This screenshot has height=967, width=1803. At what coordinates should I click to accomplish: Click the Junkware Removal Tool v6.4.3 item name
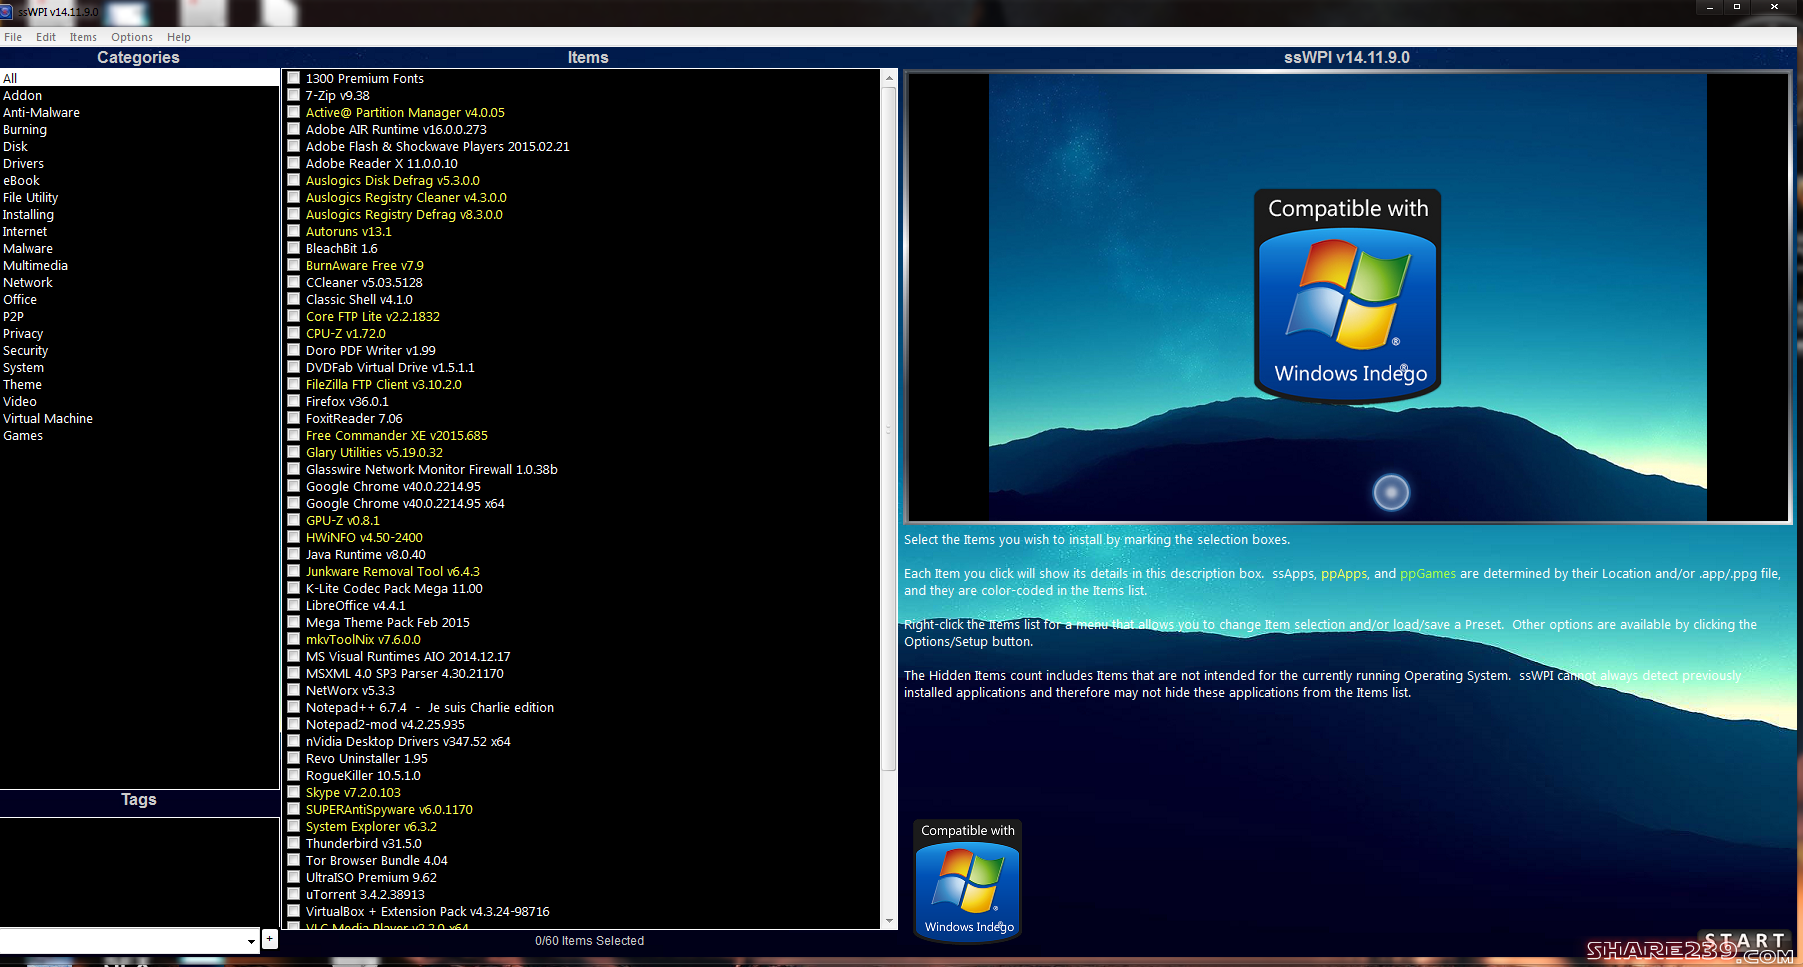[x=393, y=571]
